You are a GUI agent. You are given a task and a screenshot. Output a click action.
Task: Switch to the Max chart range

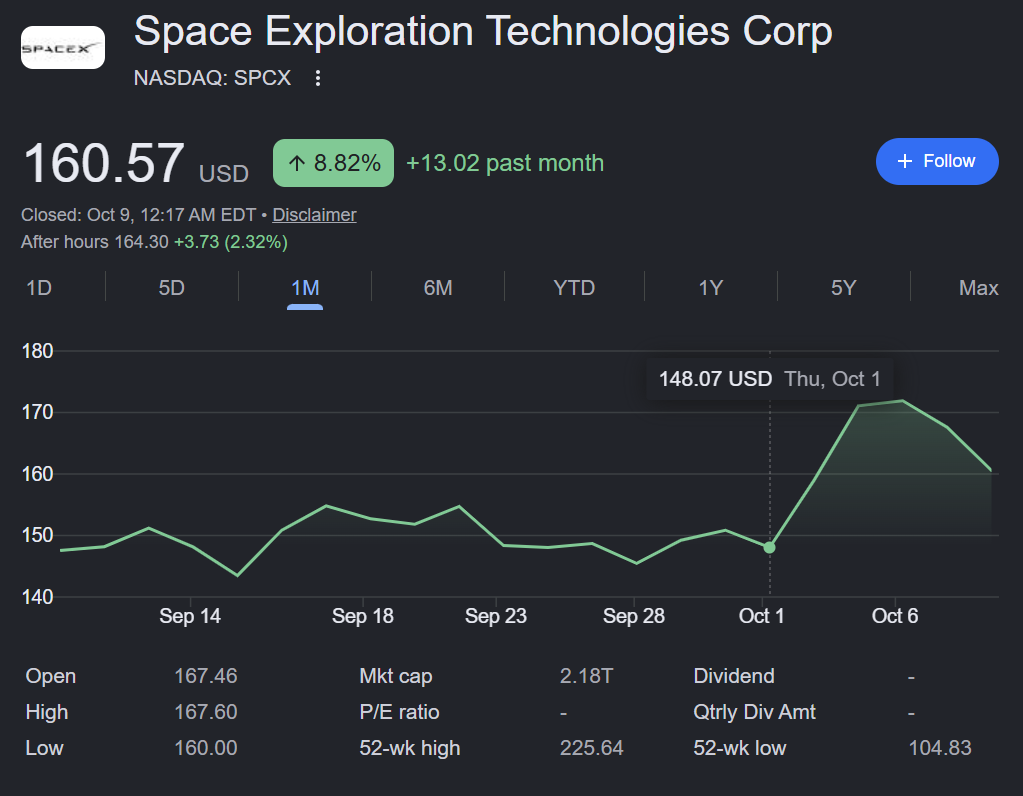pyautogui.click(x=978, y=288)
